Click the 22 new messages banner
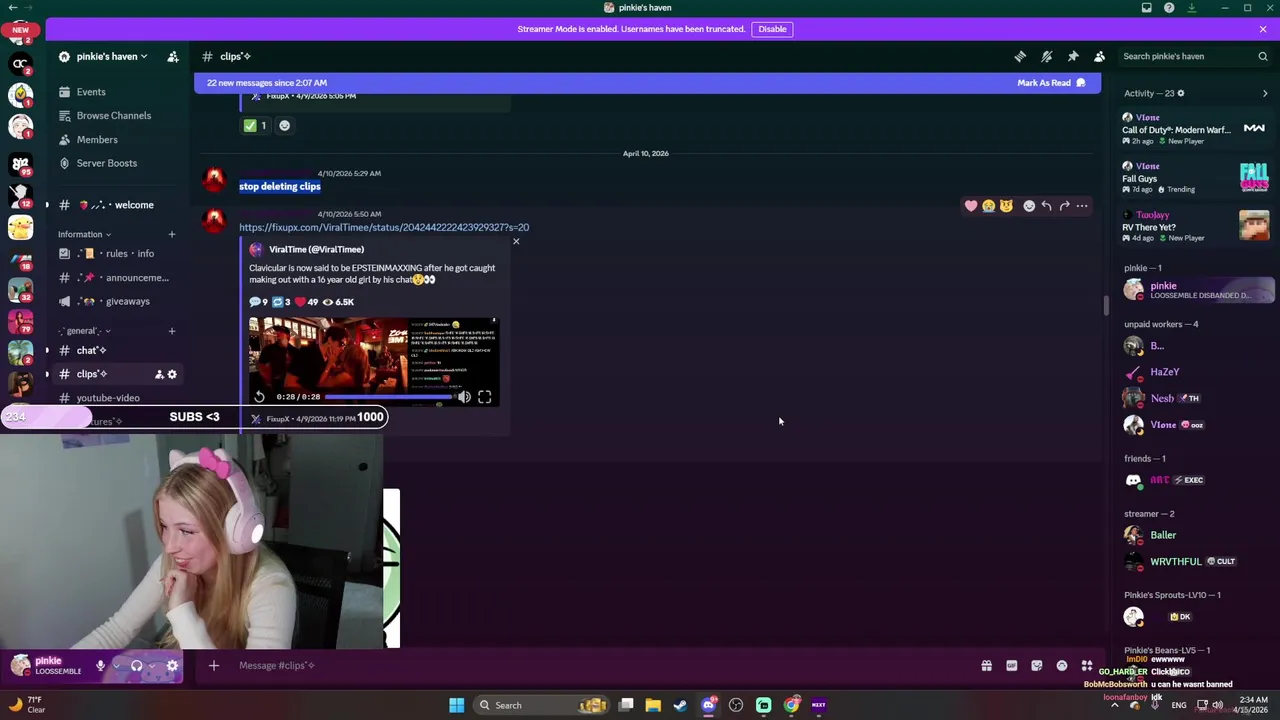 point(647,83)
